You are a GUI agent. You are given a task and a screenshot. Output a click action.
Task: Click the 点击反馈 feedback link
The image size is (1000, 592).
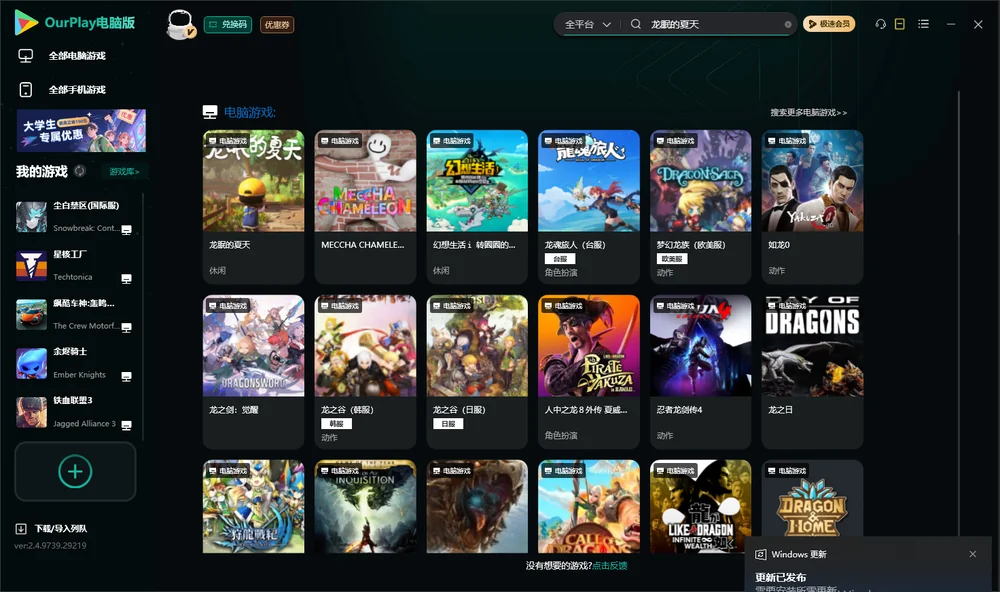coord(610,566)
